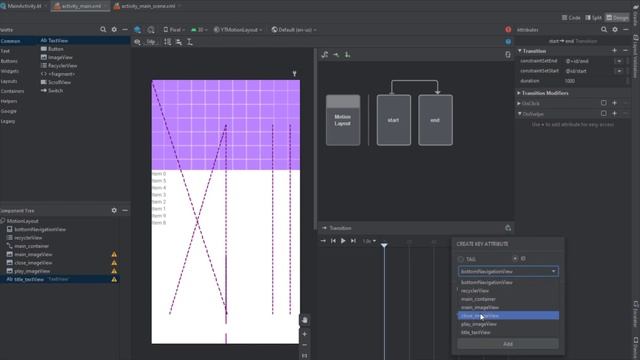Image resolution: width=640 pixels, height=360 pixels.
Task: Add OnClick handler with plus icon
Action: (614, 103)
